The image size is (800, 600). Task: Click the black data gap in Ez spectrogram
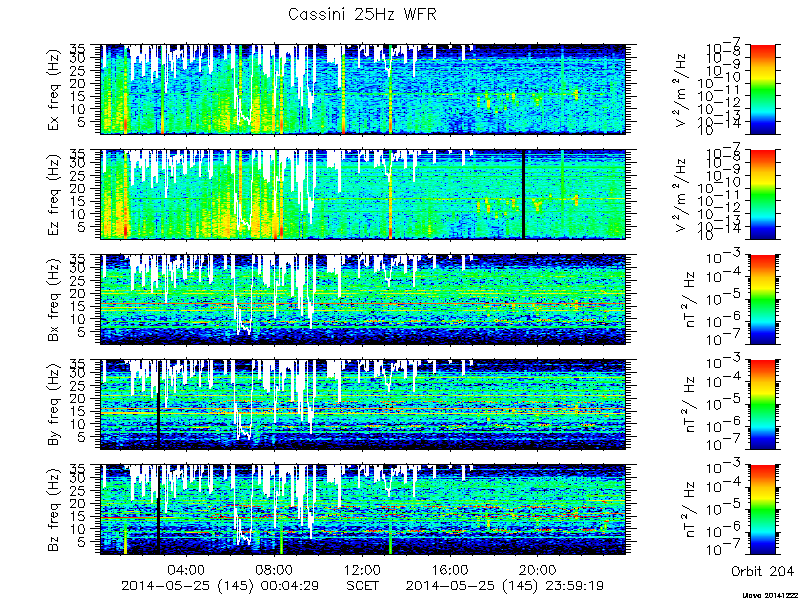523,194
